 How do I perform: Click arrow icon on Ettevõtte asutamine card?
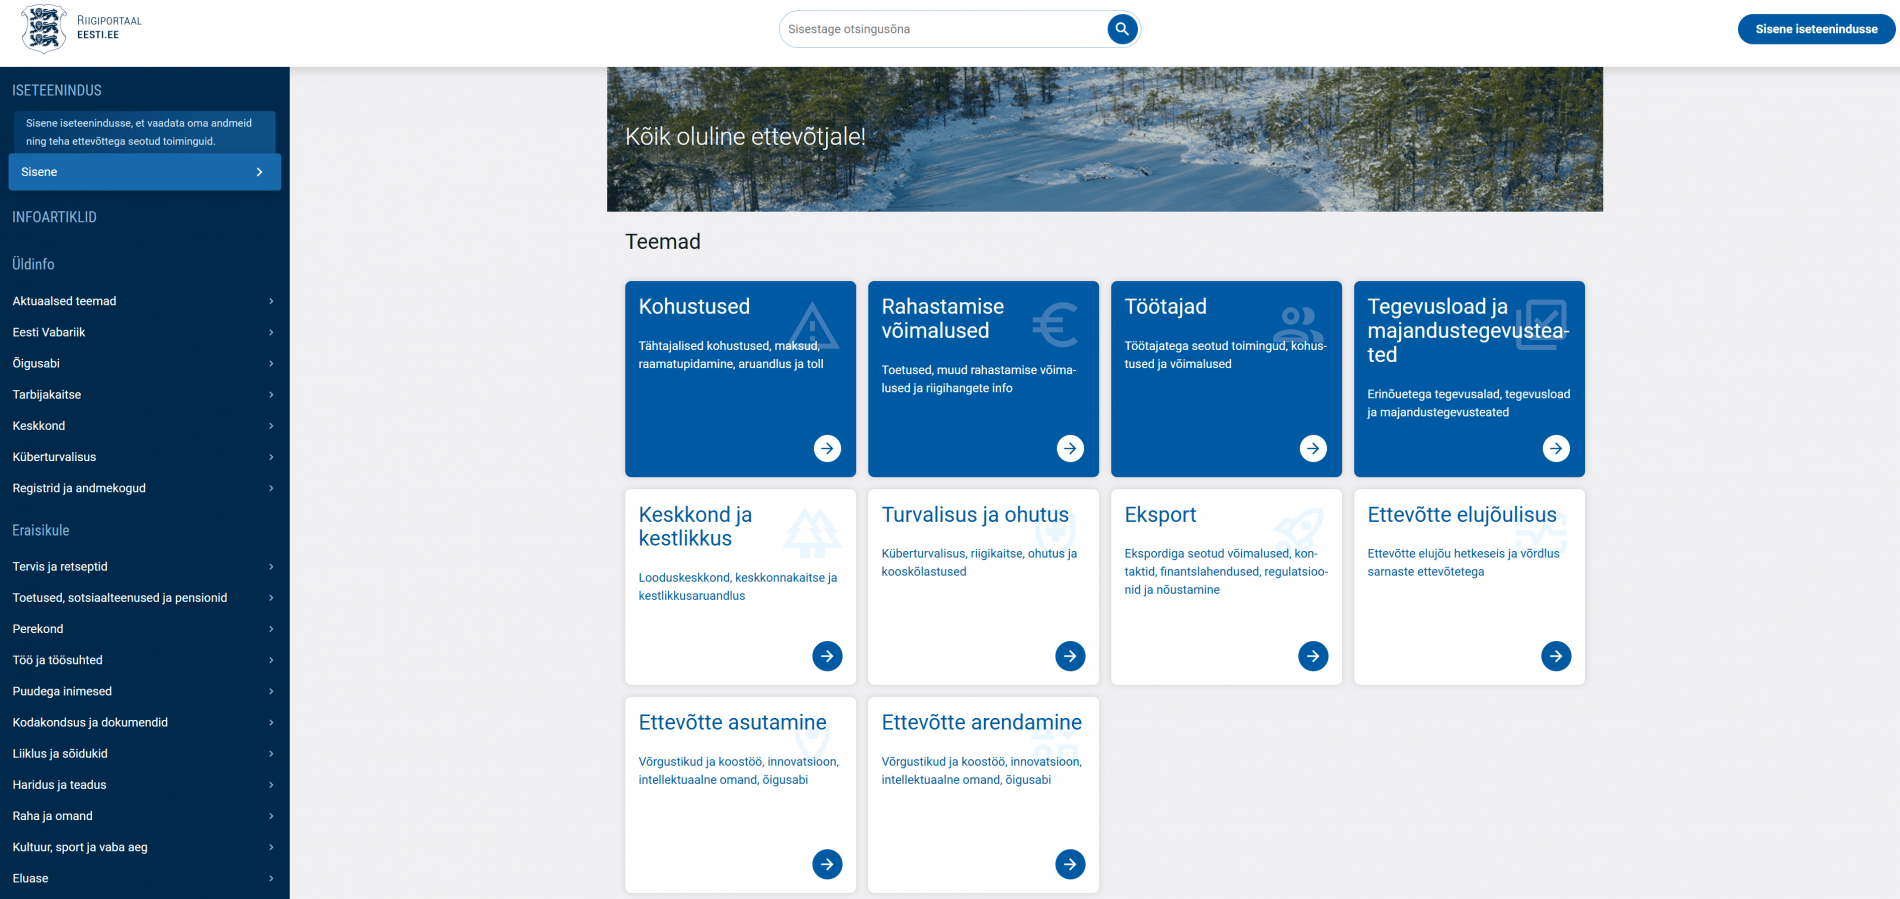point(827,864)
